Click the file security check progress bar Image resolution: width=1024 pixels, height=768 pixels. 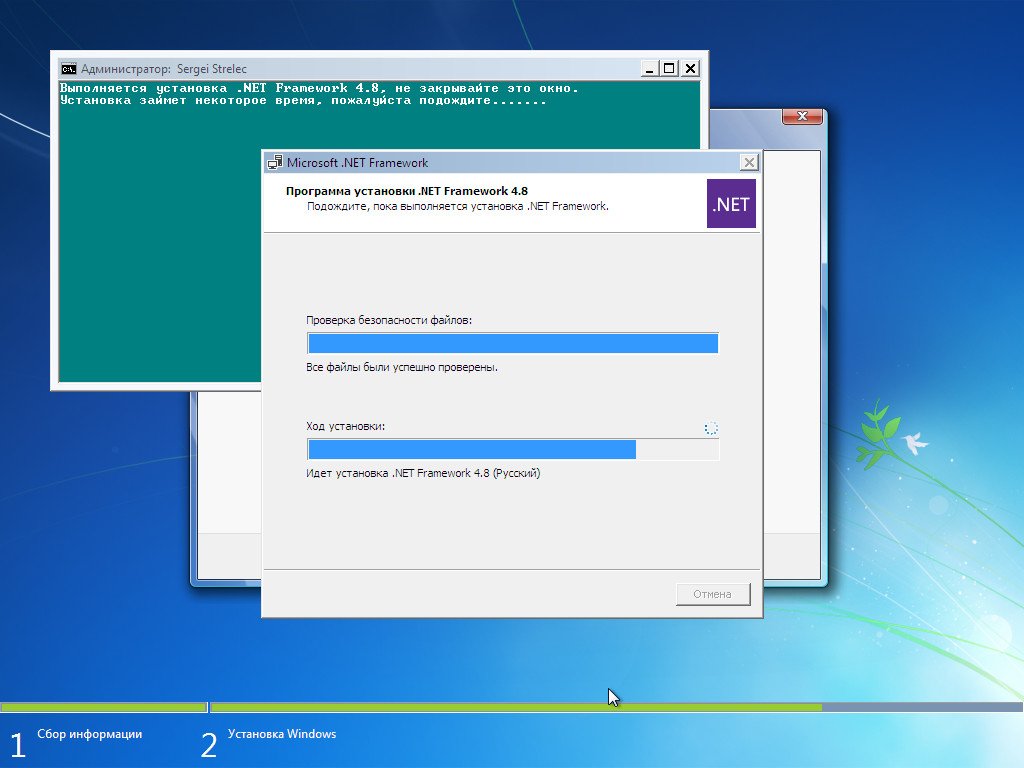tap(513, 343)
